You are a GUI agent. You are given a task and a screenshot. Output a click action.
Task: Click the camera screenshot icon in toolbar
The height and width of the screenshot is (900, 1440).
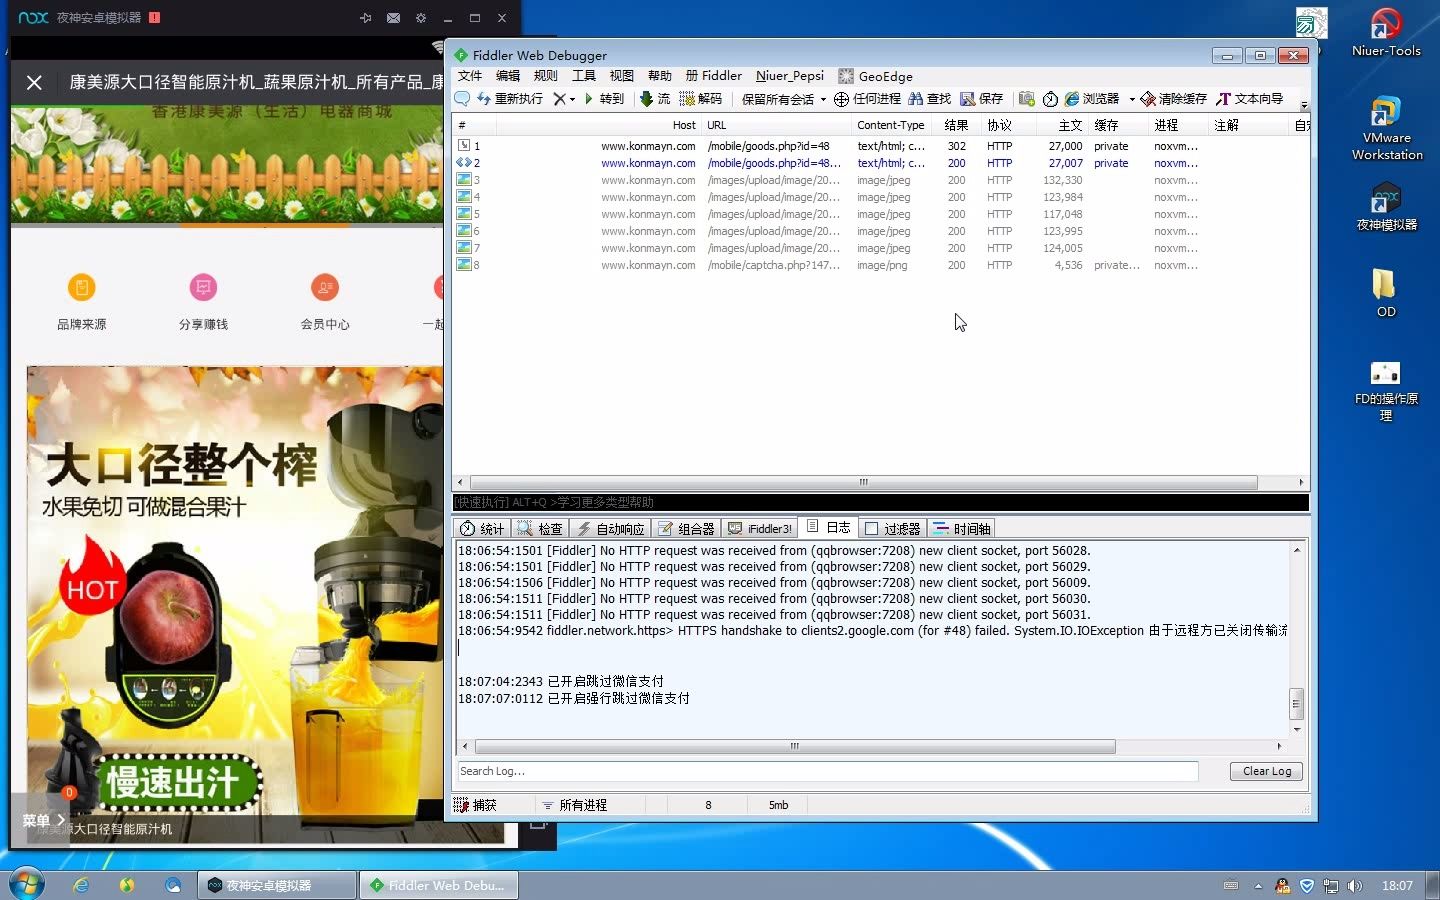click(1026, 99)
